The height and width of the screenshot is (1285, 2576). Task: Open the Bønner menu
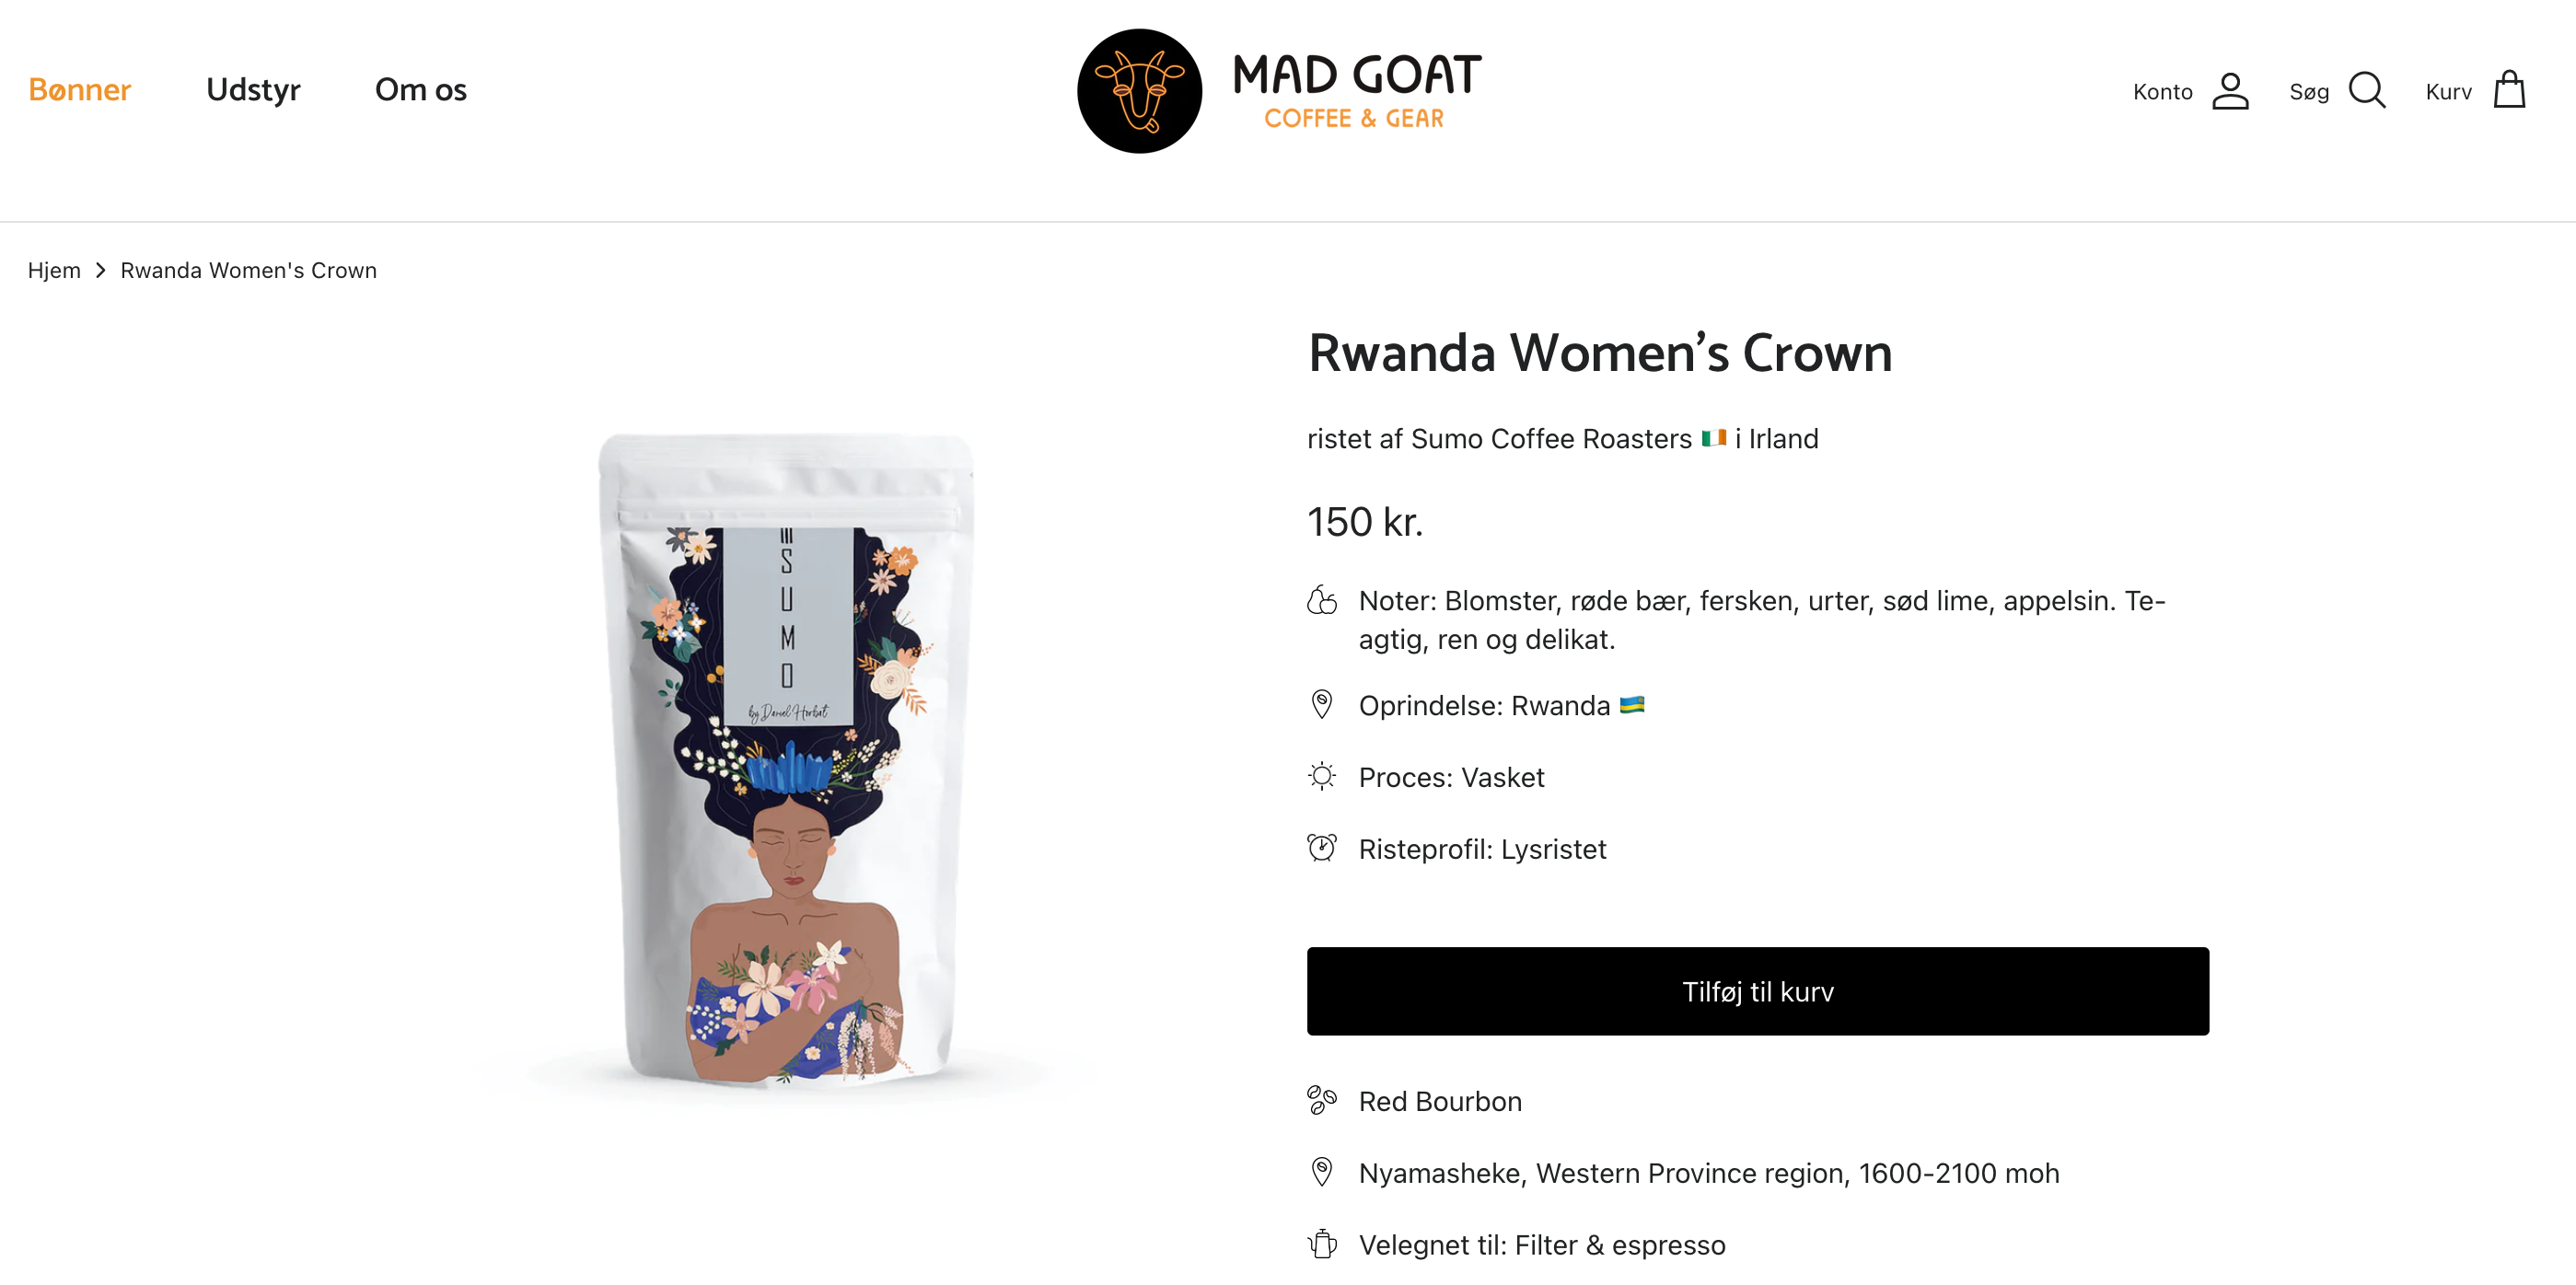[80, 90]
